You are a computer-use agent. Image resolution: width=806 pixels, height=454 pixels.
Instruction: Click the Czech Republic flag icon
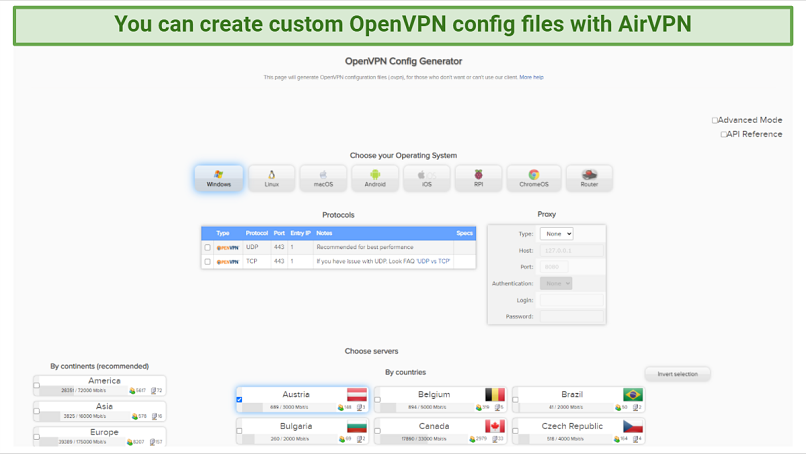point(633,426)
